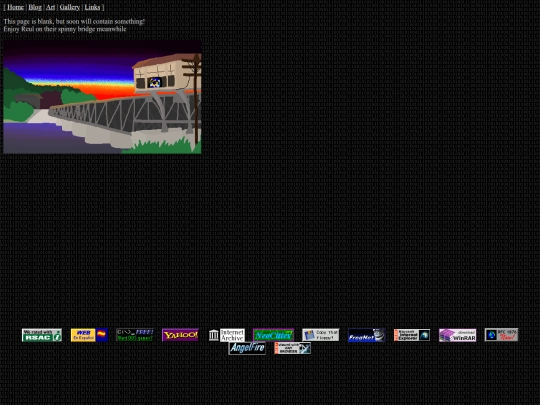
Task: Click the 'Copy That Floppy' badge
Action: click(x=321, y=335)
